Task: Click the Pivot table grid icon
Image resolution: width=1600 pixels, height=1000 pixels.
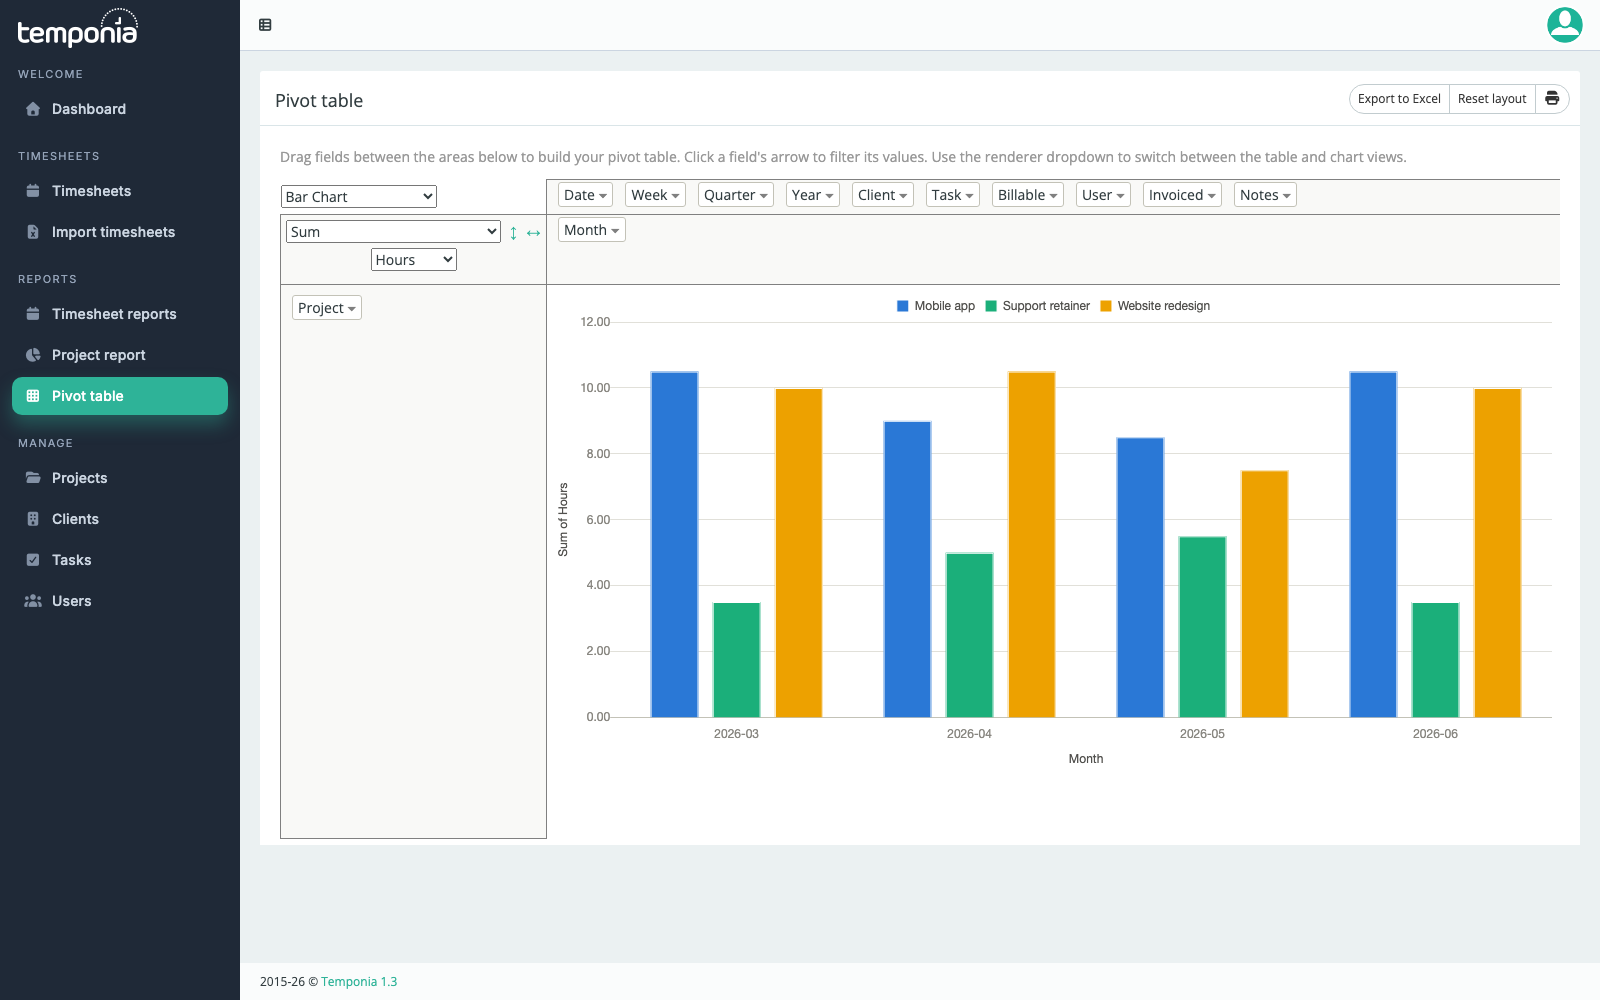Action: click(33, 396)
